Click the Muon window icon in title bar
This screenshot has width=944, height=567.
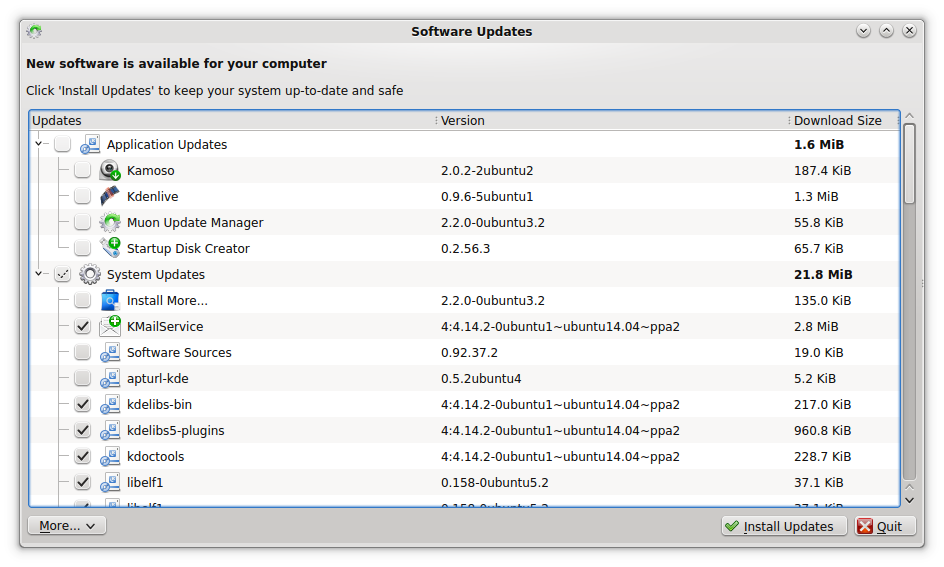pos(34,31)
